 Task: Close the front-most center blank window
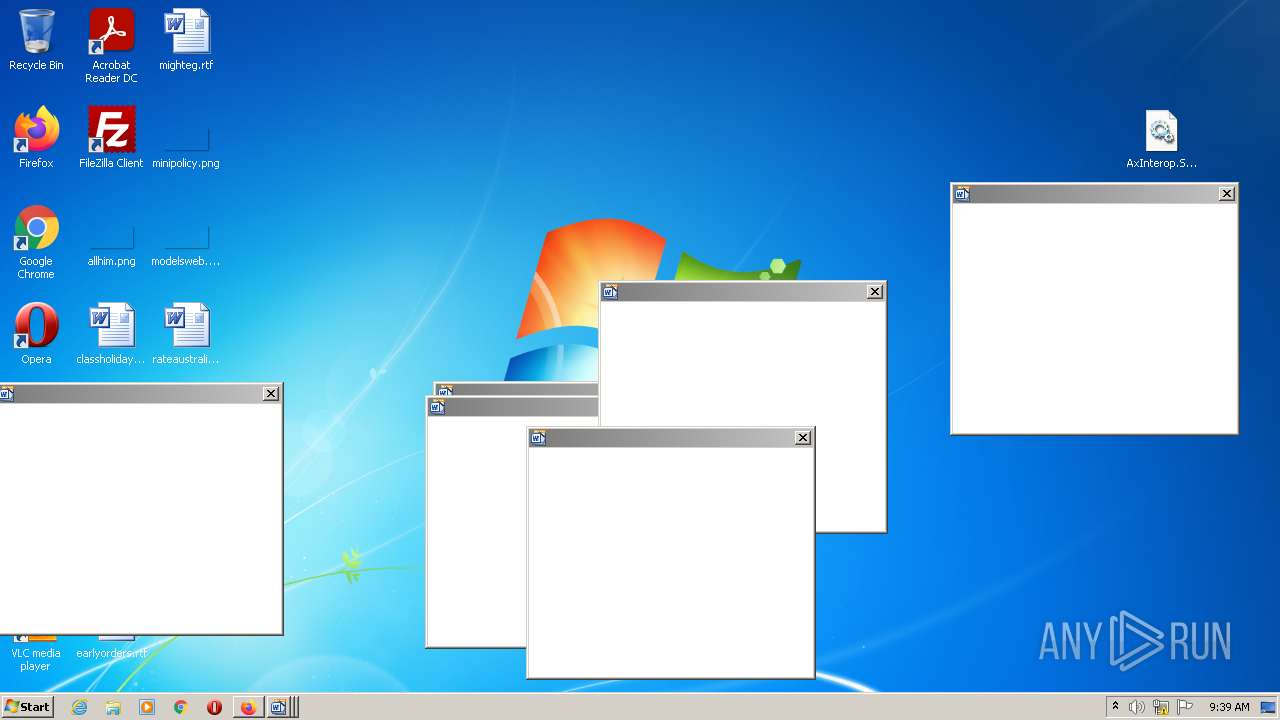coord(803,438)
